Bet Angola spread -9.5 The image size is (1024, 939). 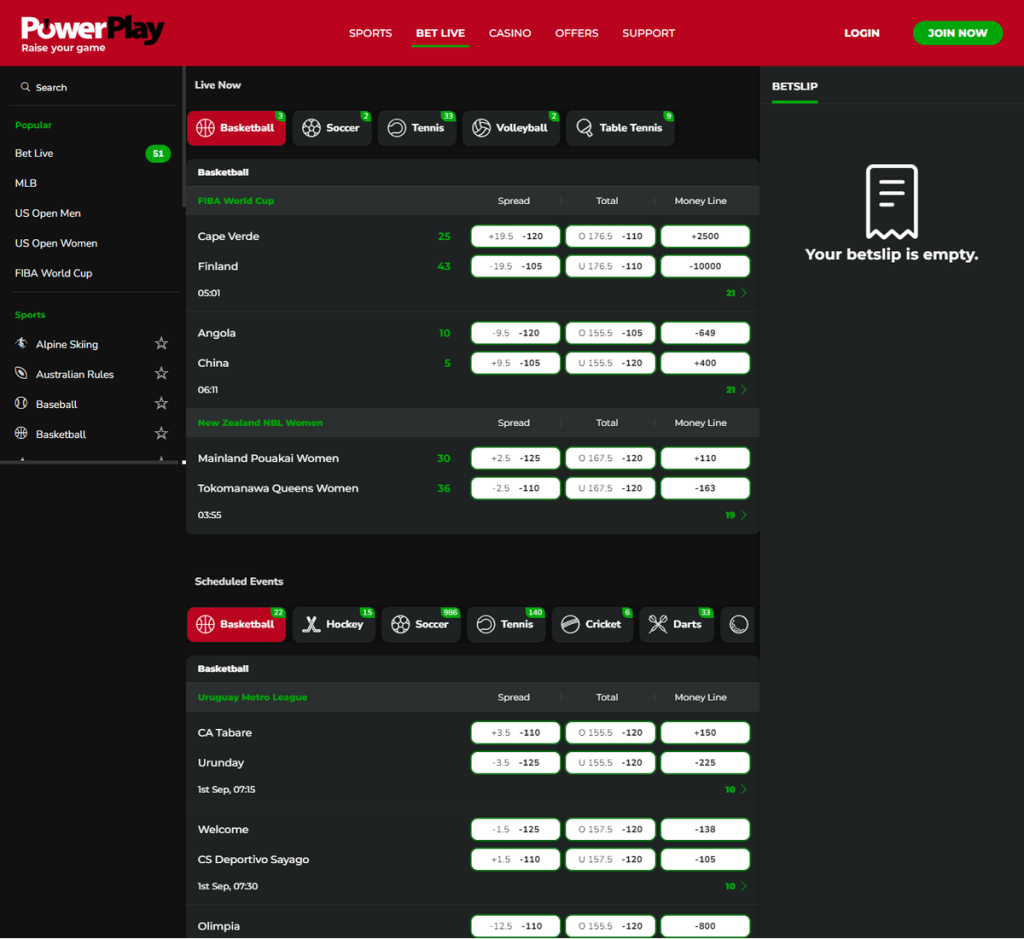pos(515,333)
